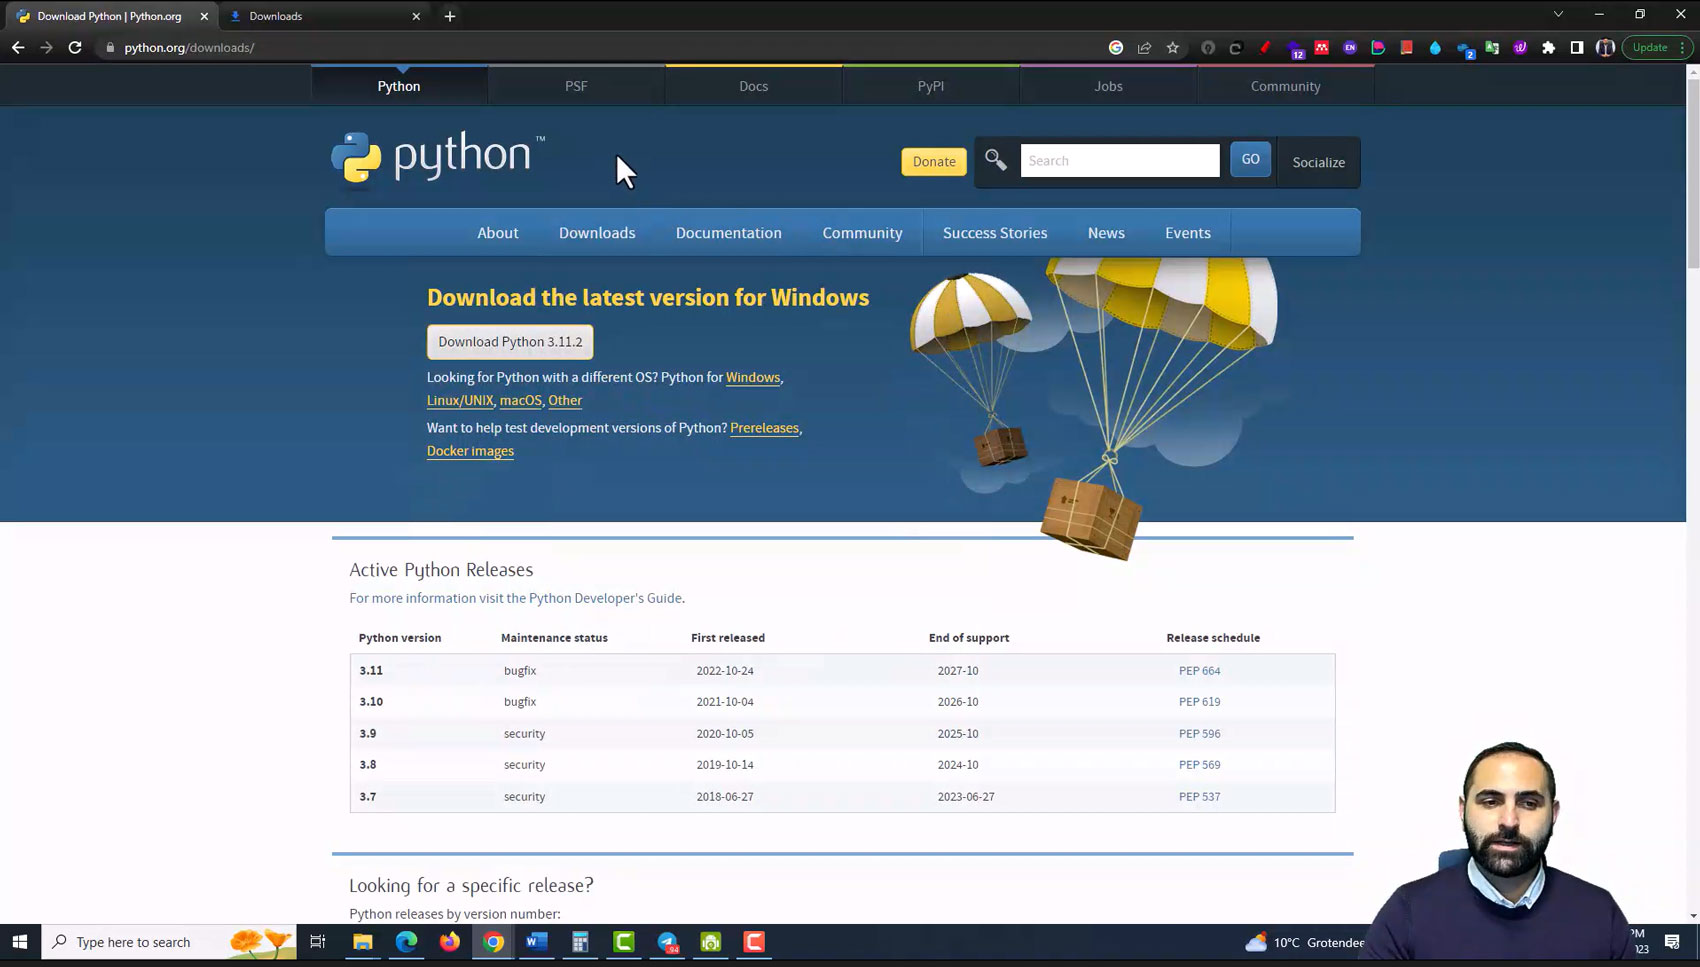Open the PEP 596 release schedule
The image size is (1700, 967).
point(1199,734)
